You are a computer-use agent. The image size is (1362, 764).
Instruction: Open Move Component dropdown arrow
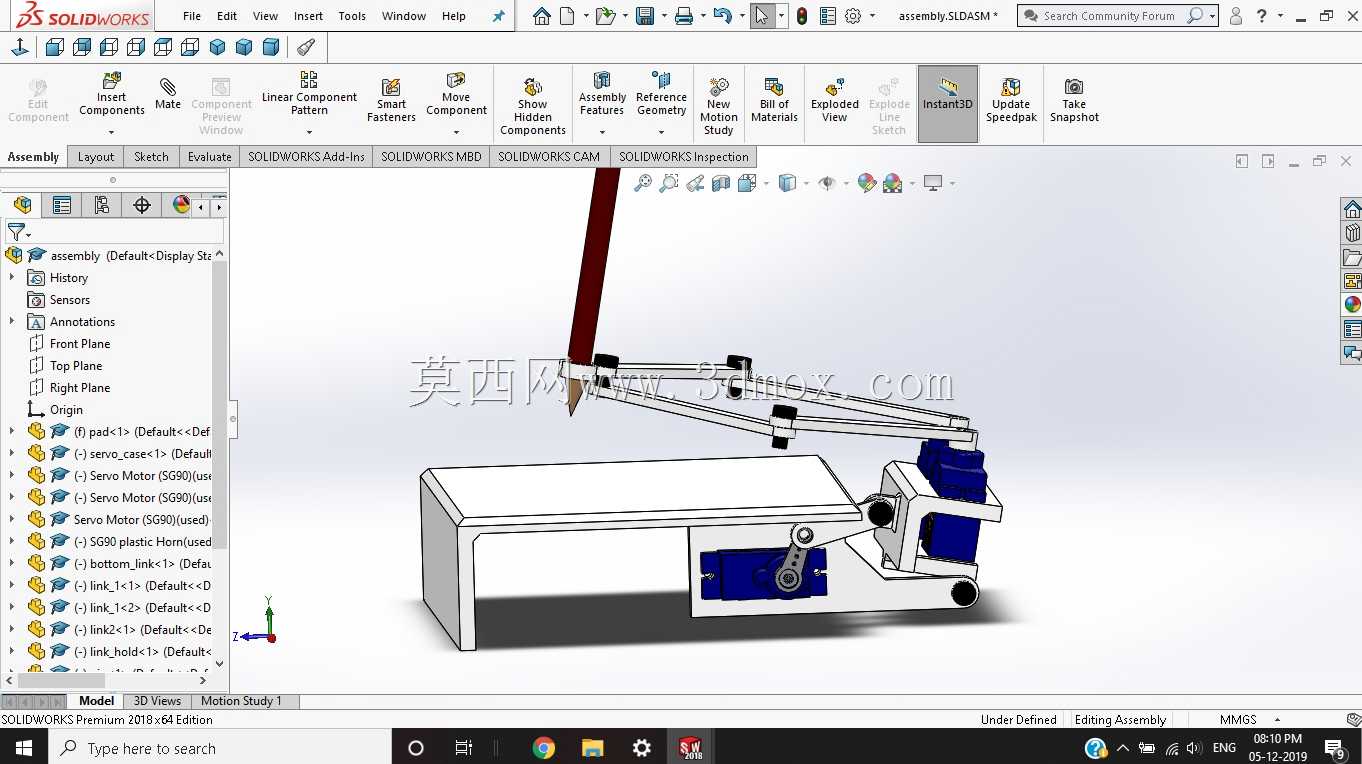[x=456, y=132]
